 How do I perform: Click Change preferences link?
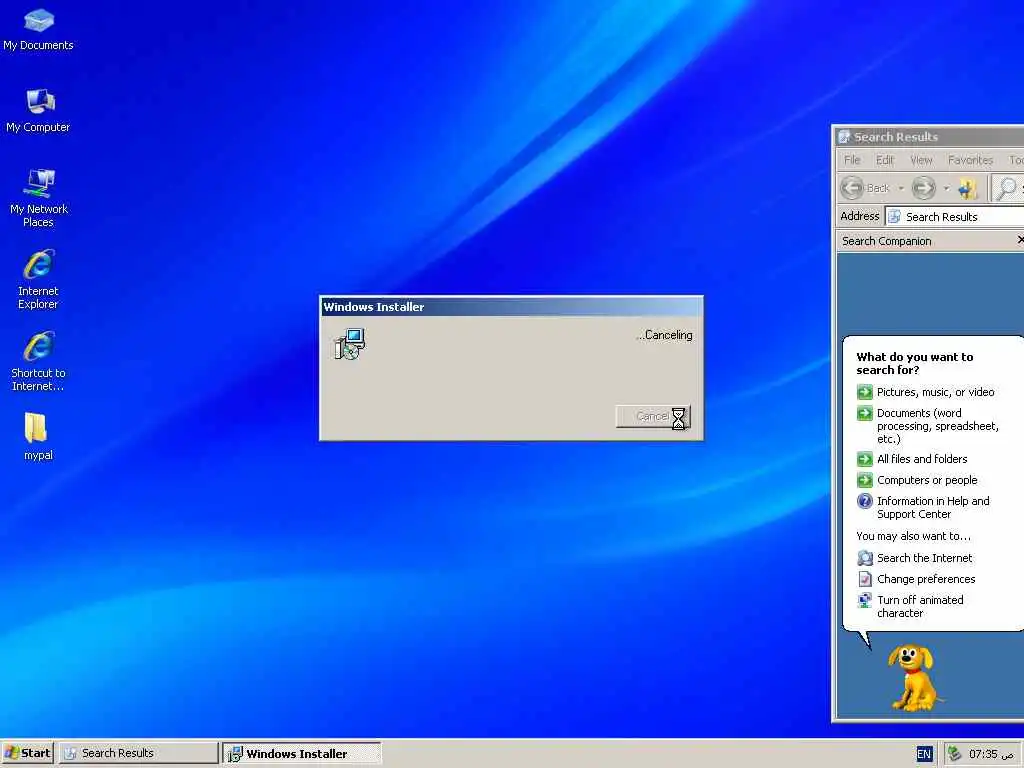pos(925,579)
